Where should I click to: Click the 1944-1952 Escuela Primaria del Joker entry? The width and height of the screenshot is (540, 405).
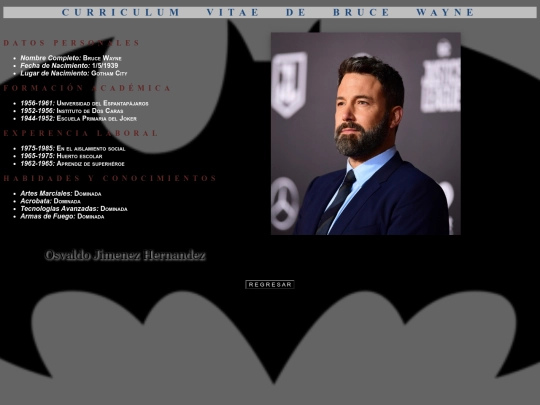pyautogui.click(x=79, y=118)
